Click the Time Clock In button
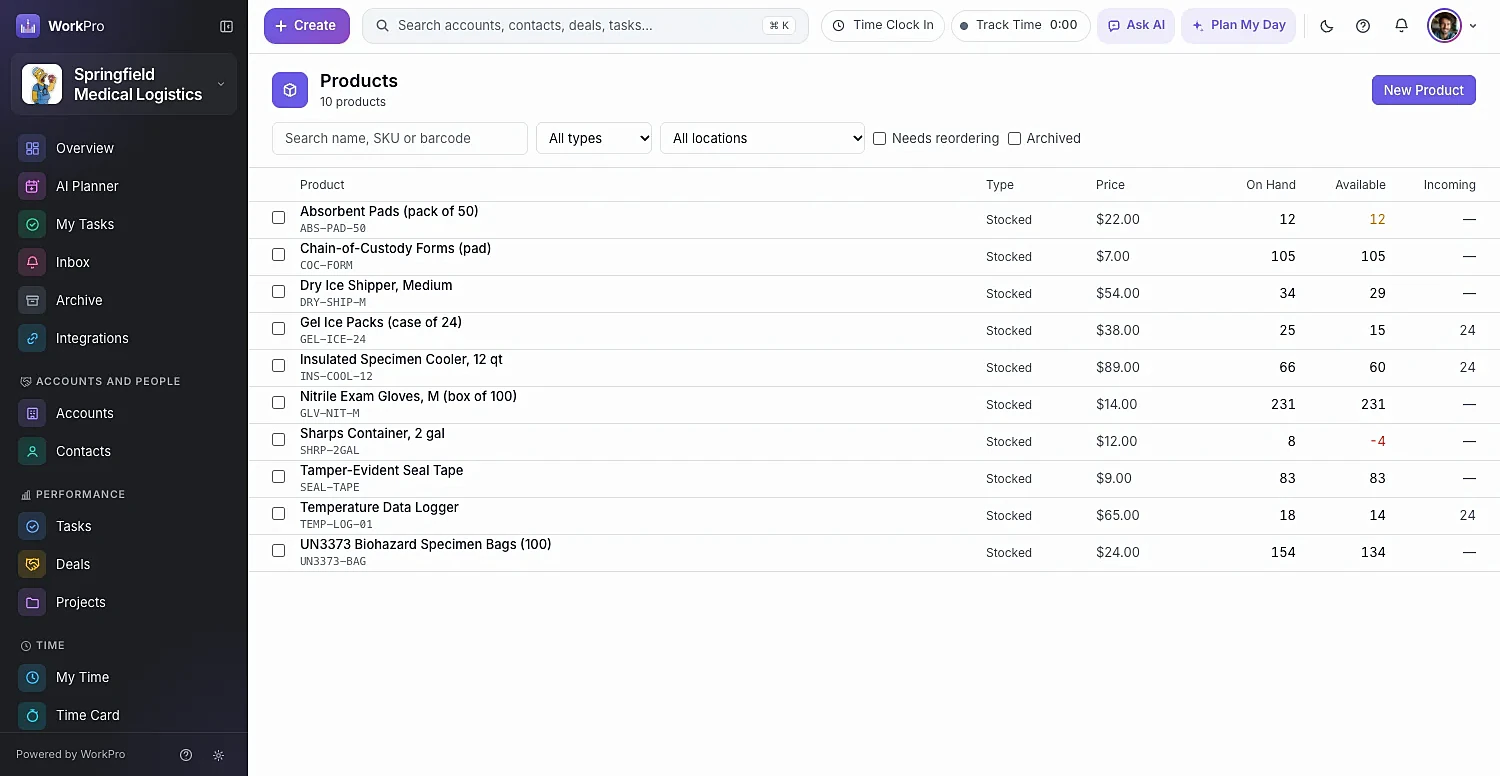The image size is (1500, 776). tap(883, 26)
